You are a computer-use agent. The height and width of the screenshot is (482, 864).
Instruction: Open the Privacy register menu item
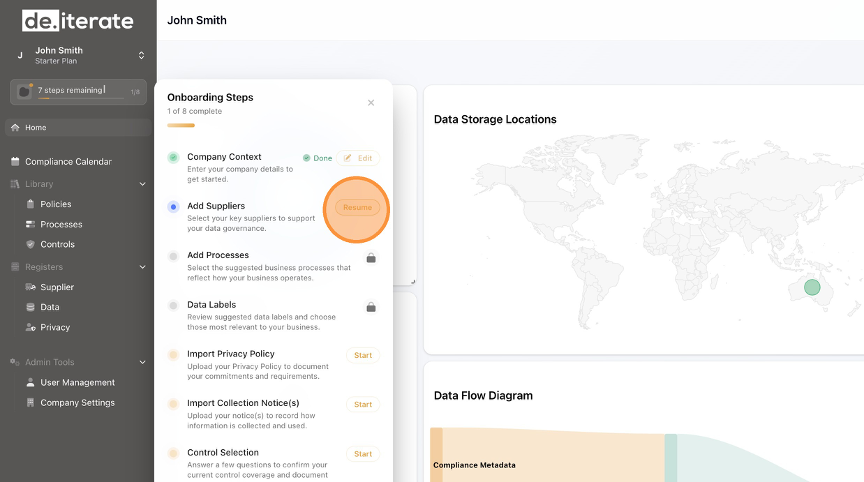[55, 327]
